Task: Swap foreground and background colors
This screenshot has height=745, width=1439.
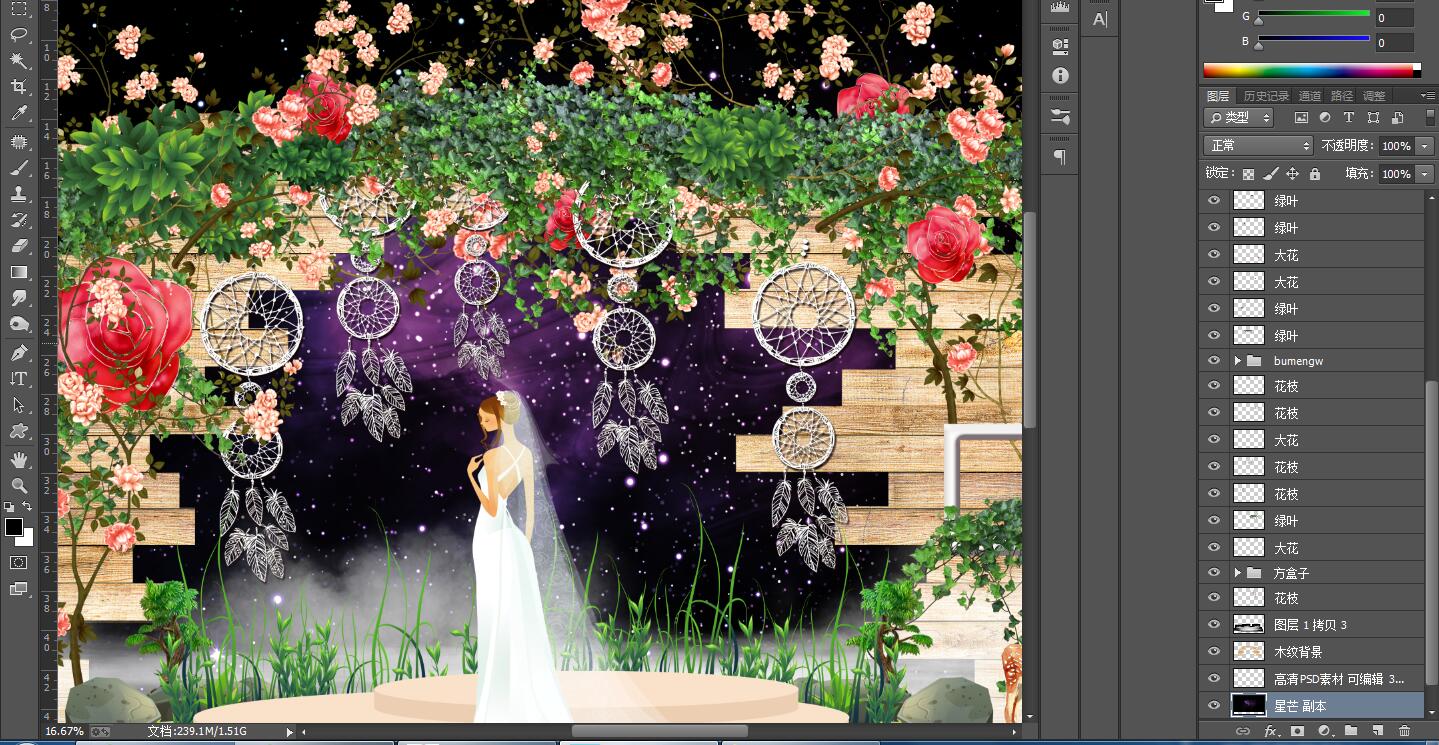Action: point(27,507)
